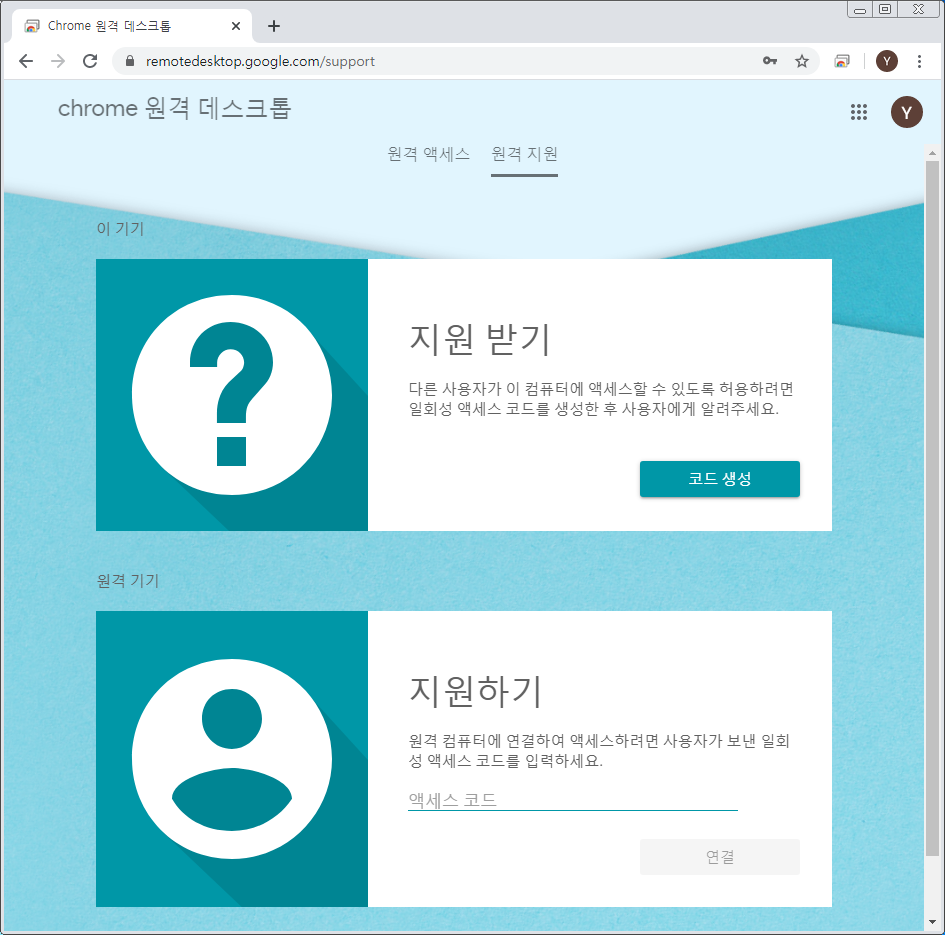Focus the 액세스 코드 input field
Viewport: 945px width, 935px height.
click(573, 800)
